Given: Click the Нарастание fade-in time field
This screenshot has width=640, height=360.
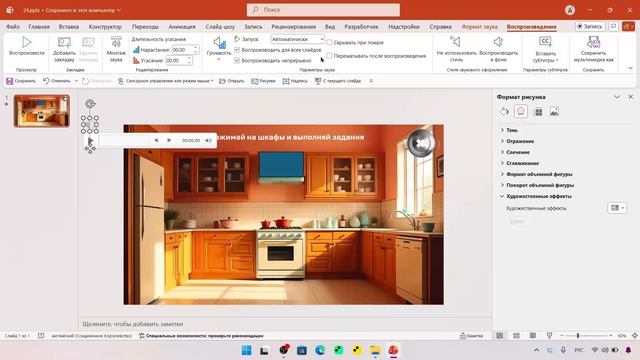Looking at the screenshot, I should click(x=182, y=50).
